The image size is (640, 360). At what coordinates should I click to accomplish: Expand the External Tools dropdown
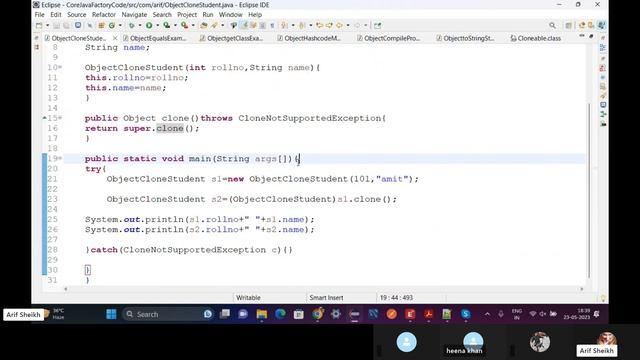pyautogui.click(x=193, y=25)
